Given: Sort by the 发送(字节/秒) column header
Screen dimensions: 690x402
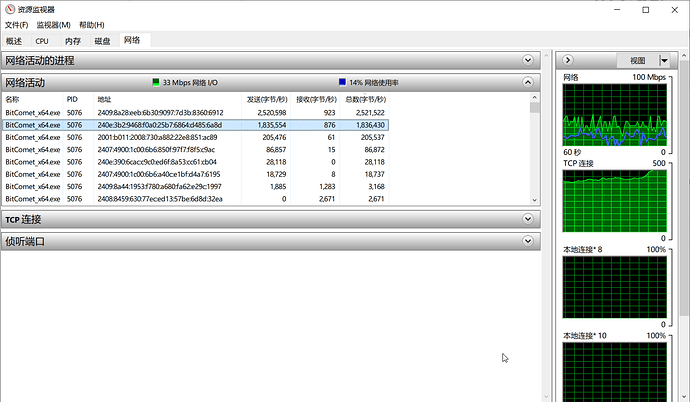Looking at the screenshot, I should 267,100.
